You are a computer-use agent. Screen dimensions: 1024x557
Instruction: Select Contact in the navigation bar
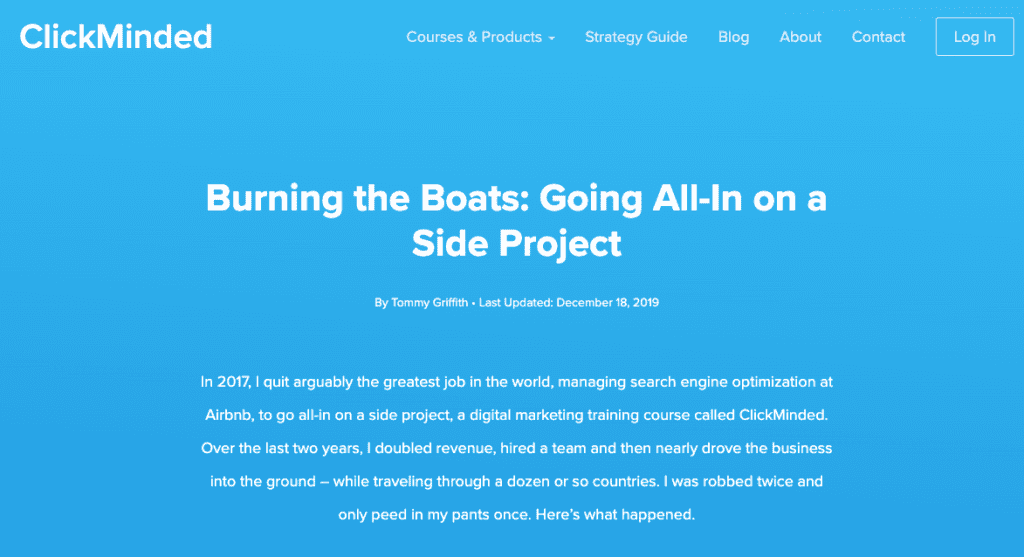878,37
